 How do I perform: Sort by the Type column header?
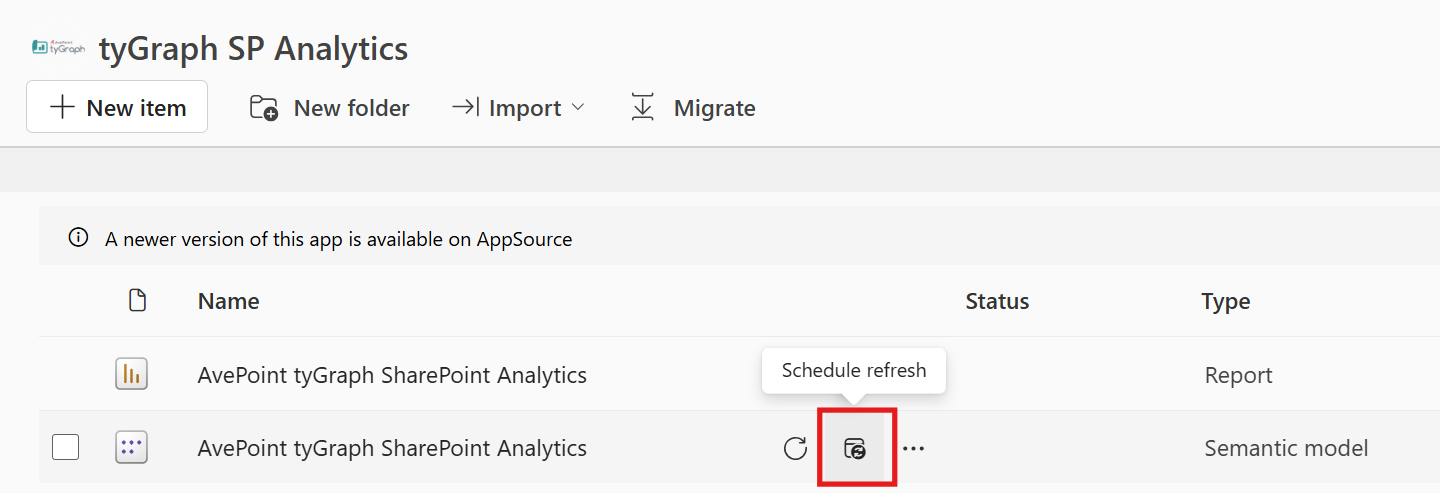coord(1225,301)
